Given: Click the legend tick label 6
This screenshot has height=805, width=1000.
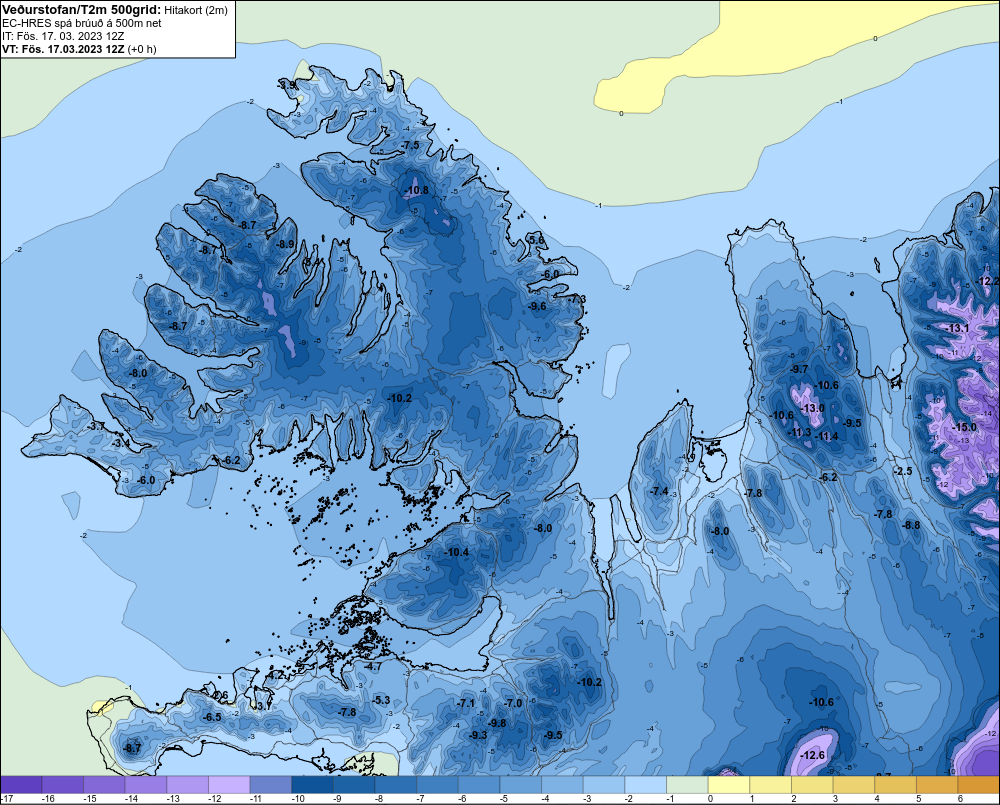Looking at the screenshot, I should click(x=960, y=799).
